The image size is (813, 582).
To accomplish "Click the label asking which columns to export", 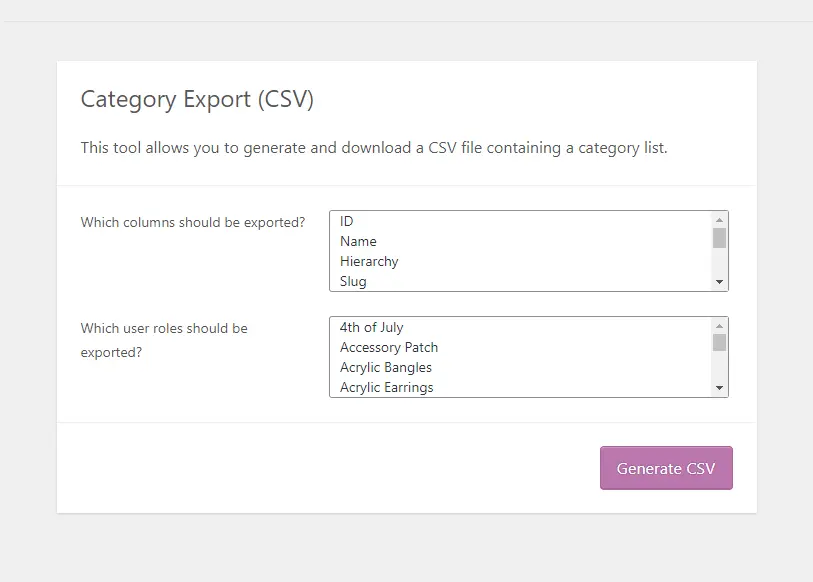I will tap(192, 222).
